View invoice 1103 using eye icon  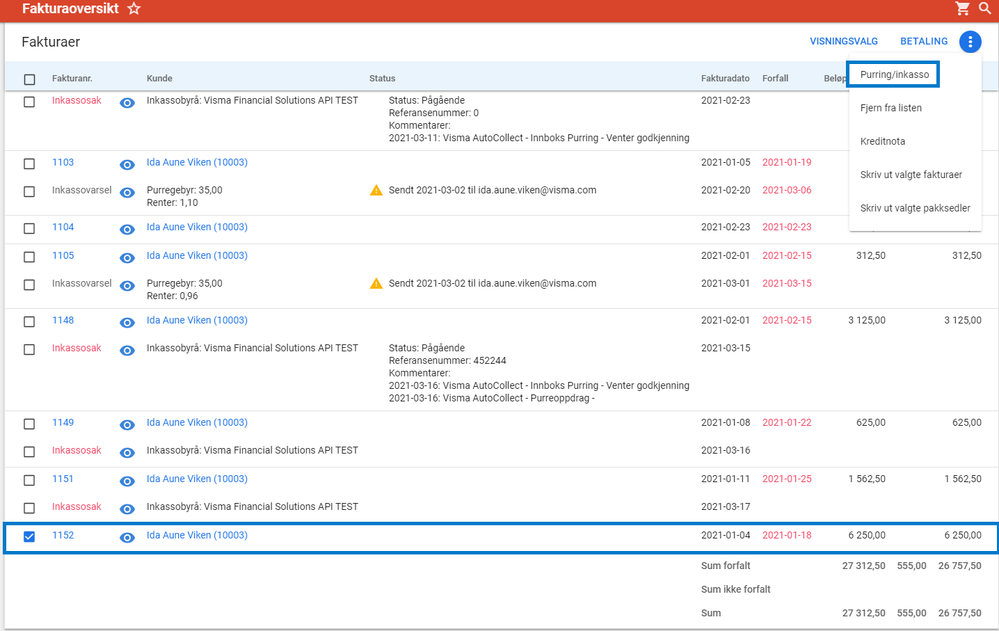[x=127, y=163]
